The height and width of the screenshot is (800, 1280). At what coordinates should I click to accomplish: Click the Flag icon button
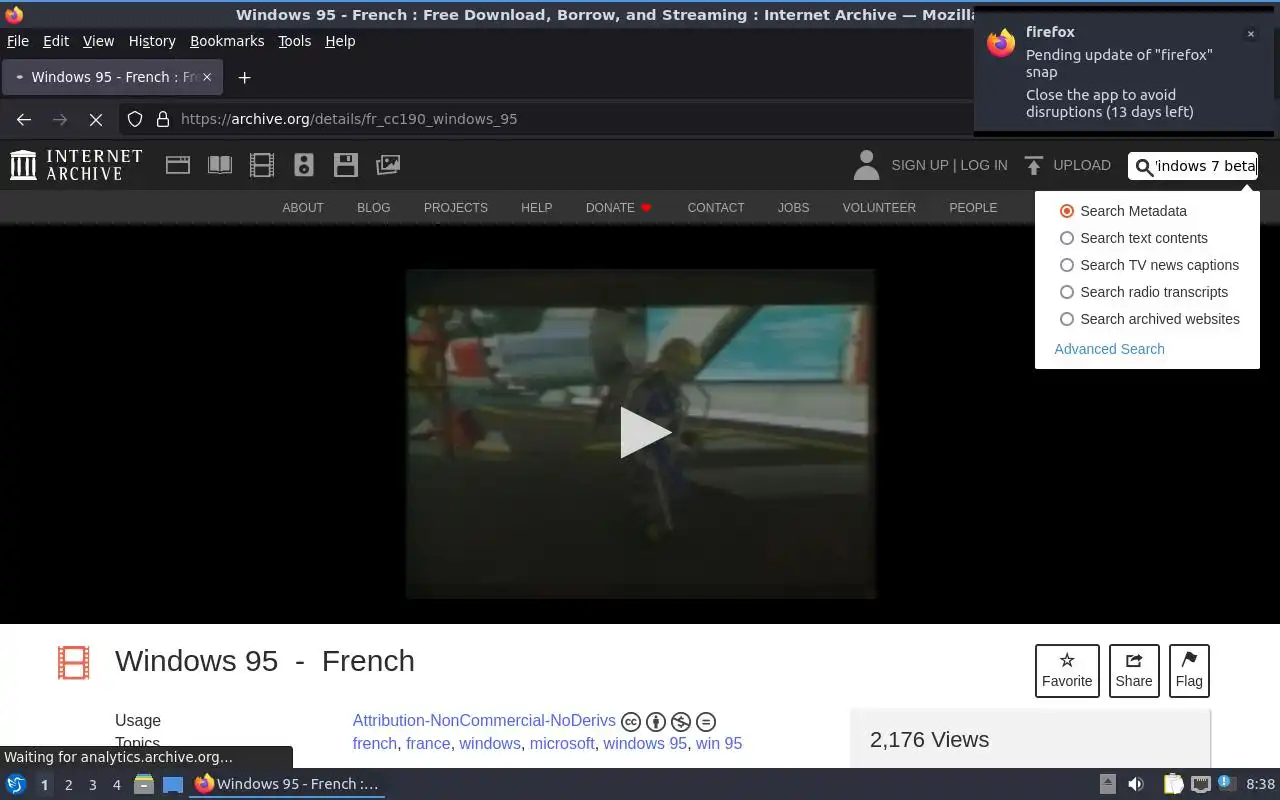click(1189, 670)
